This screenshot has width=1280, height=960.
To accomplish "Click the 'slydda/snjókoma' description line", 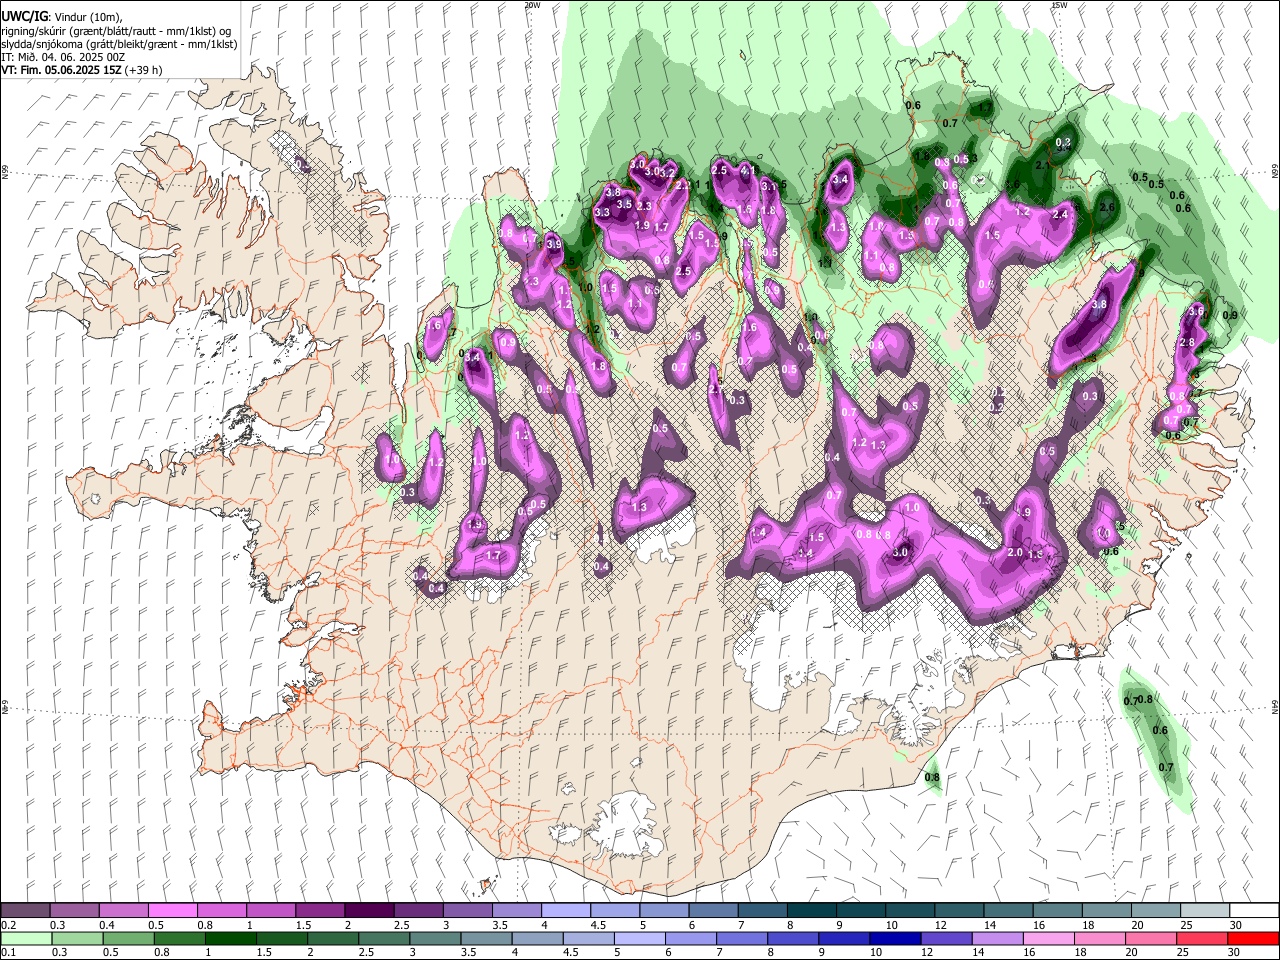I will [x=119, y=44].
